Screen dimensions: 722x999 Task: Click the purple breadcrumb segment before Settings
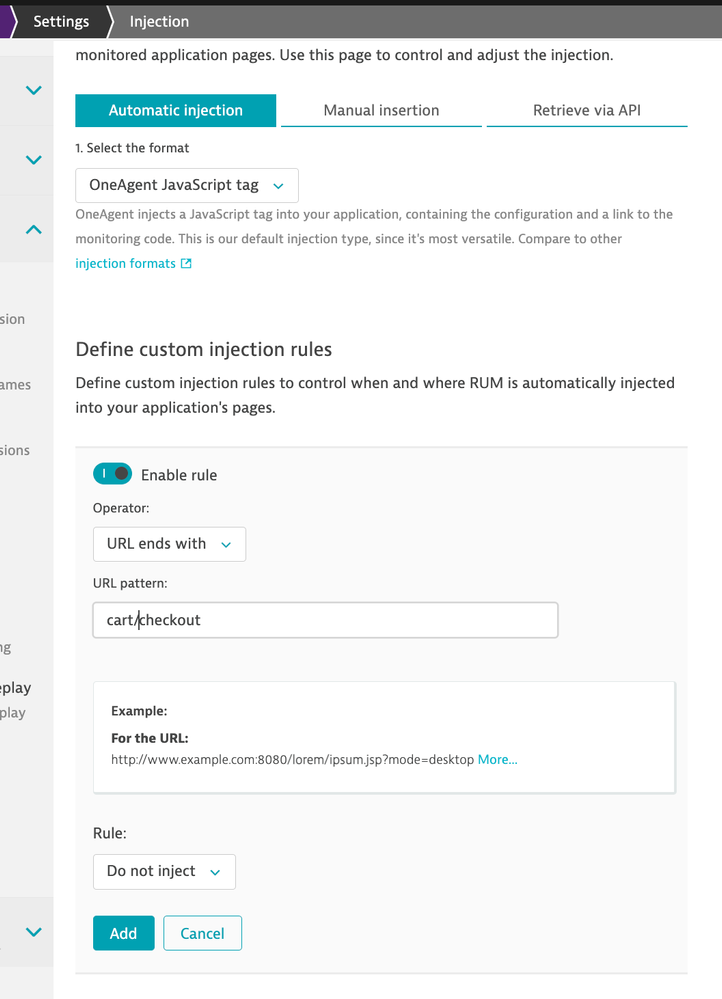(6, 21)
